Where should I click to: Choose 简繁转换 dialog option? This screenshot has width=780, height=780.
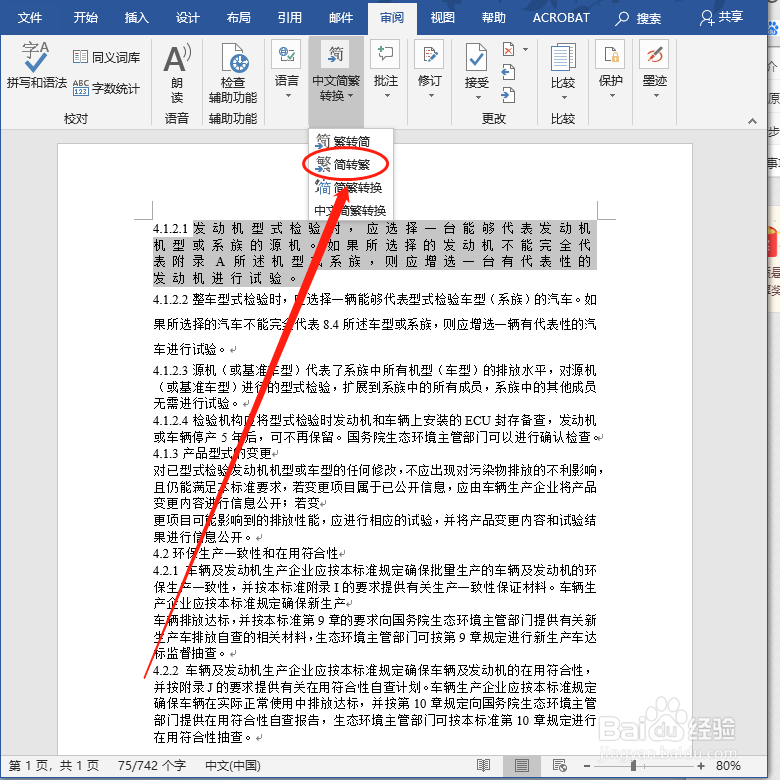350,188
